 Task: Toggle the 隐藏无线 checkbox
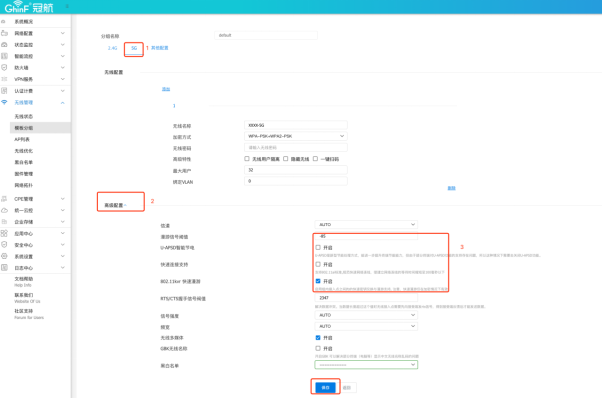[286, 159]
